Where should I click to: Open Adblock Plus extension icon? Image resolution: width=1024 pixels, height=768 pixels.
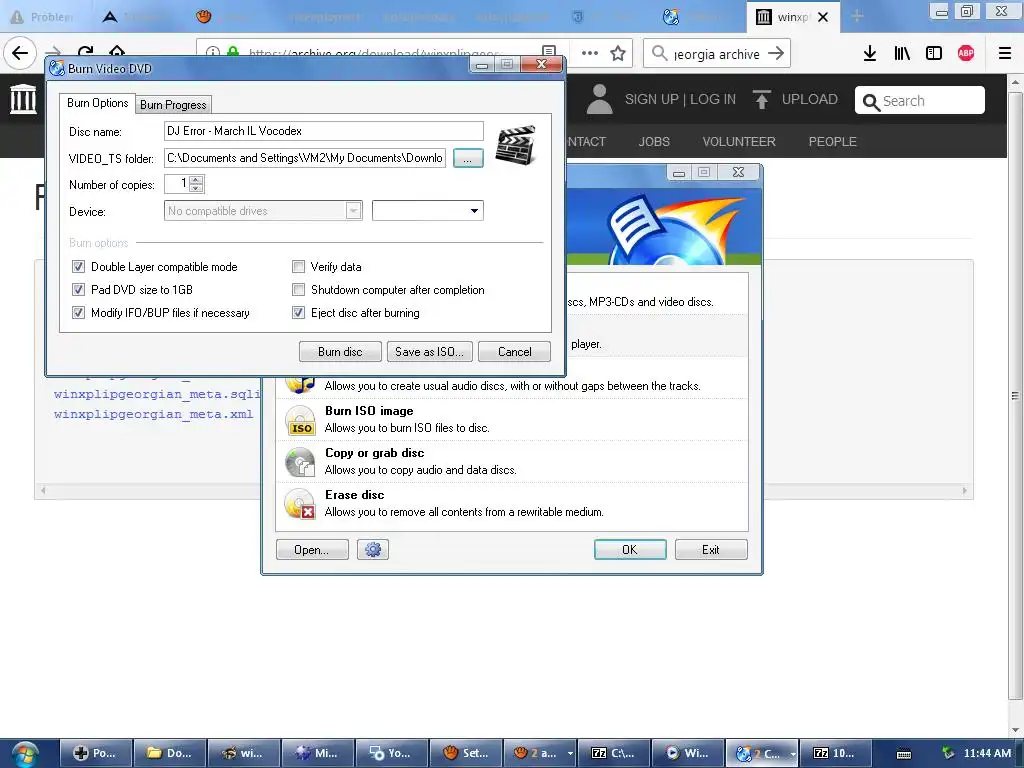click(x=966, y=54)
